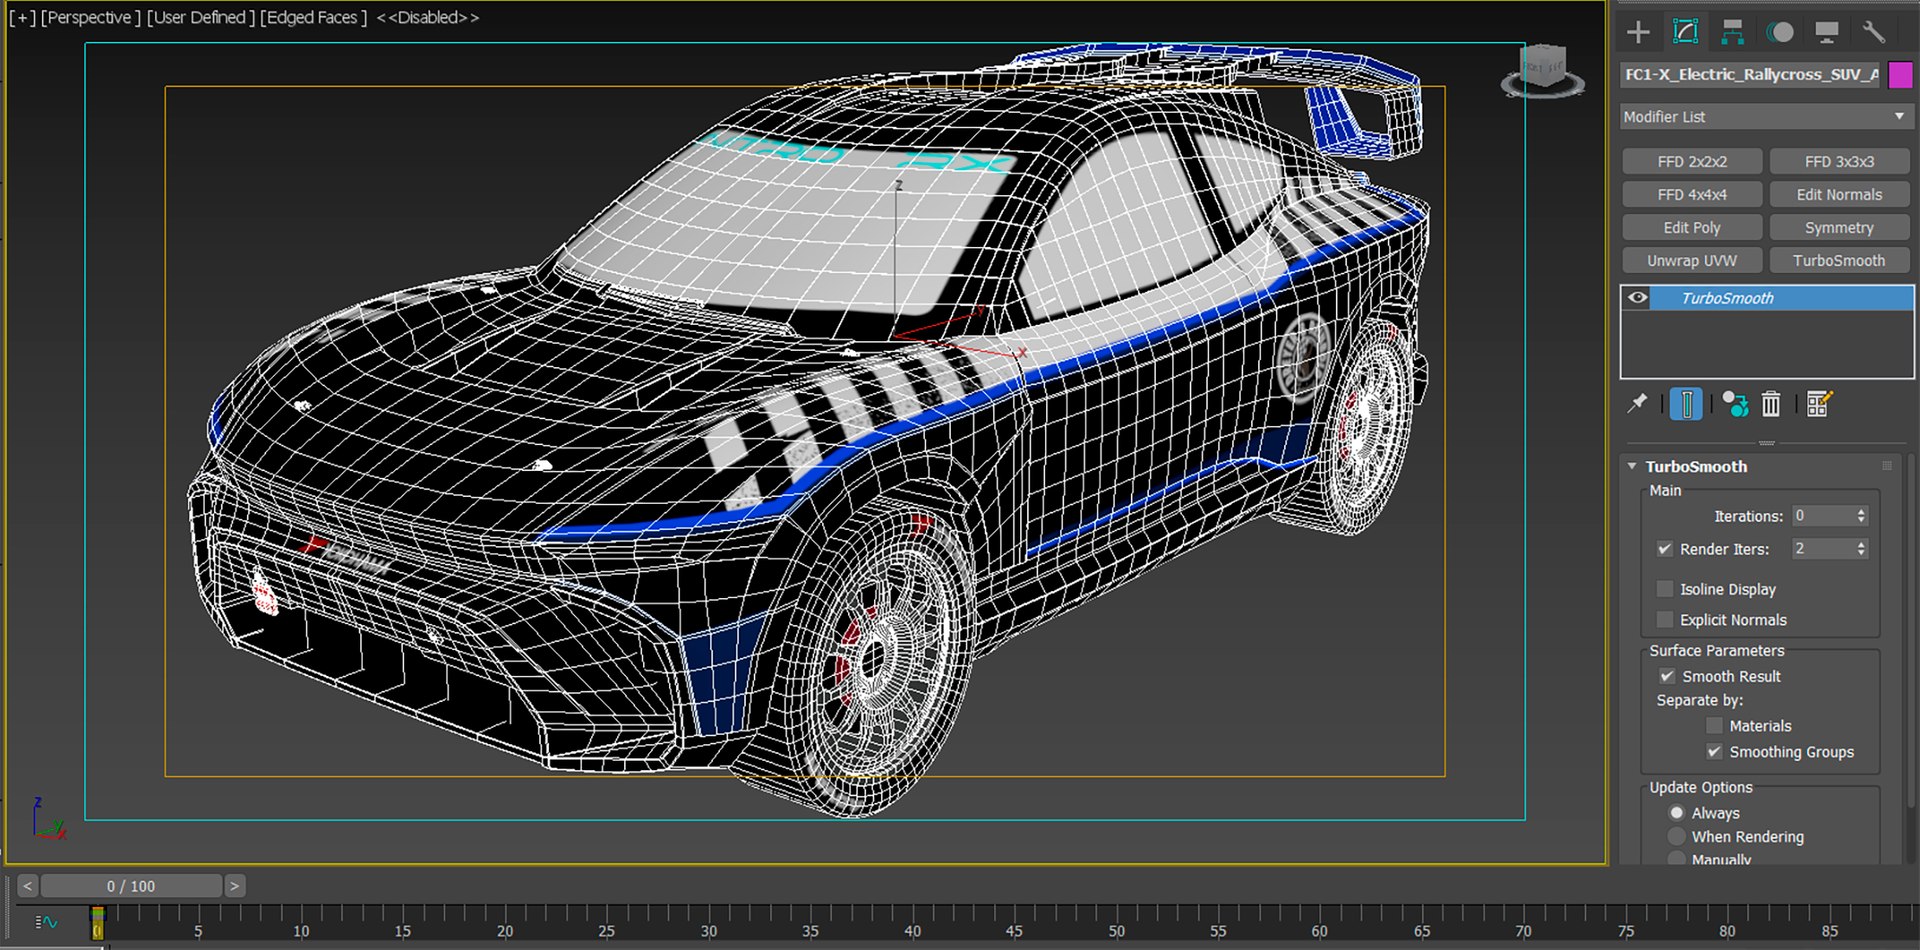This screenshot has width=1920, height=950.
Task: Open the [User Defined] shading menu
Action: click(200, 18)
